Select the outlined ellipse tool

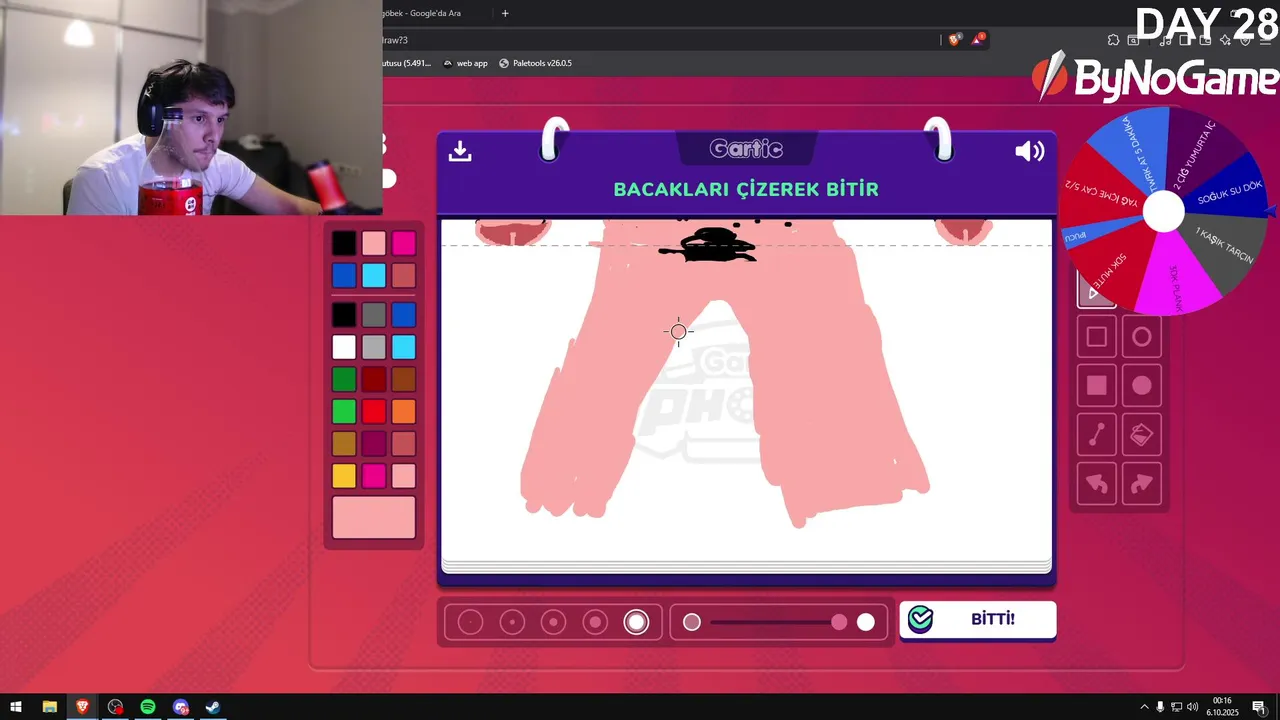(1142, 337)
